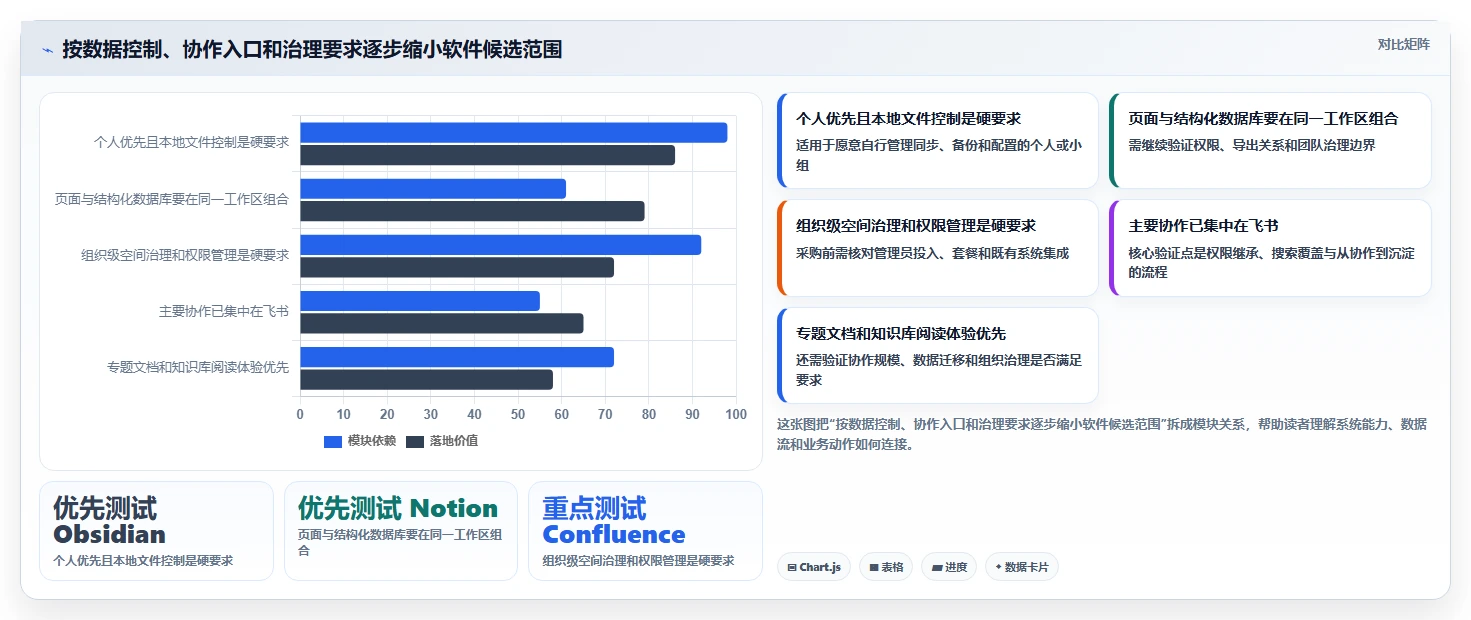Click subtitle text under the Confluence heading

click(x=638, y=560)
